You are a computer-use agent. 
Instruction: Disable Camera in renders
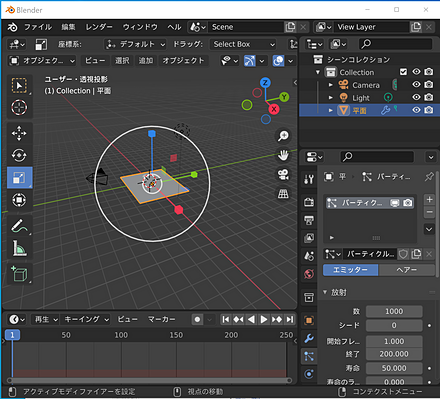click(x=429, y=84)
